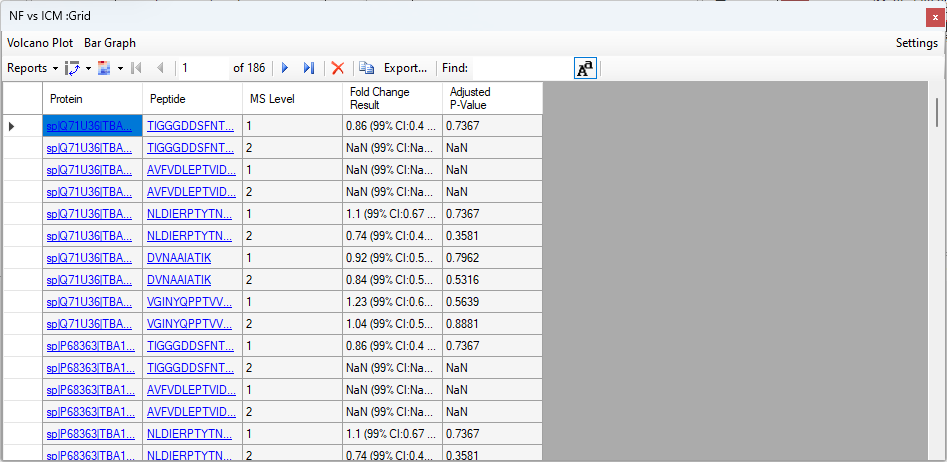
Task: Click the Fold Change Result column header
Action: click(x=392, y=98)
